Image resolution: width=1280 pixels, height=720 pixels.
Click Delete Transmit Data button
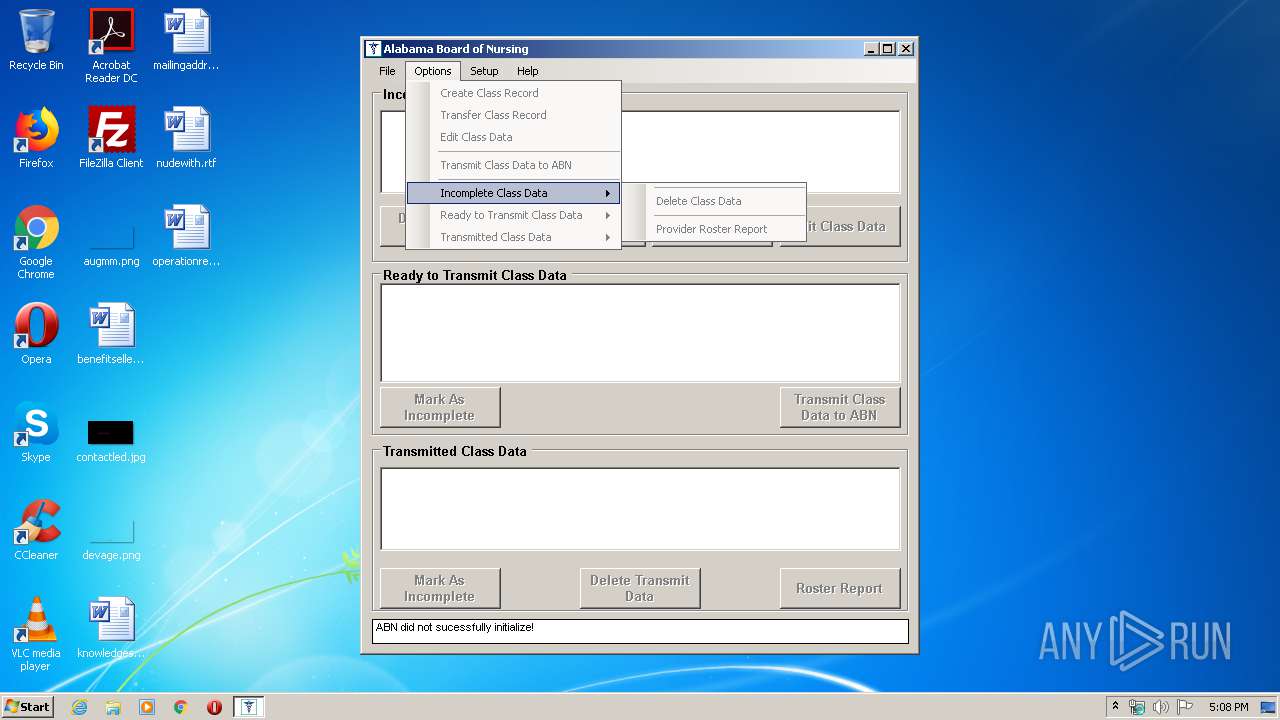640,588
